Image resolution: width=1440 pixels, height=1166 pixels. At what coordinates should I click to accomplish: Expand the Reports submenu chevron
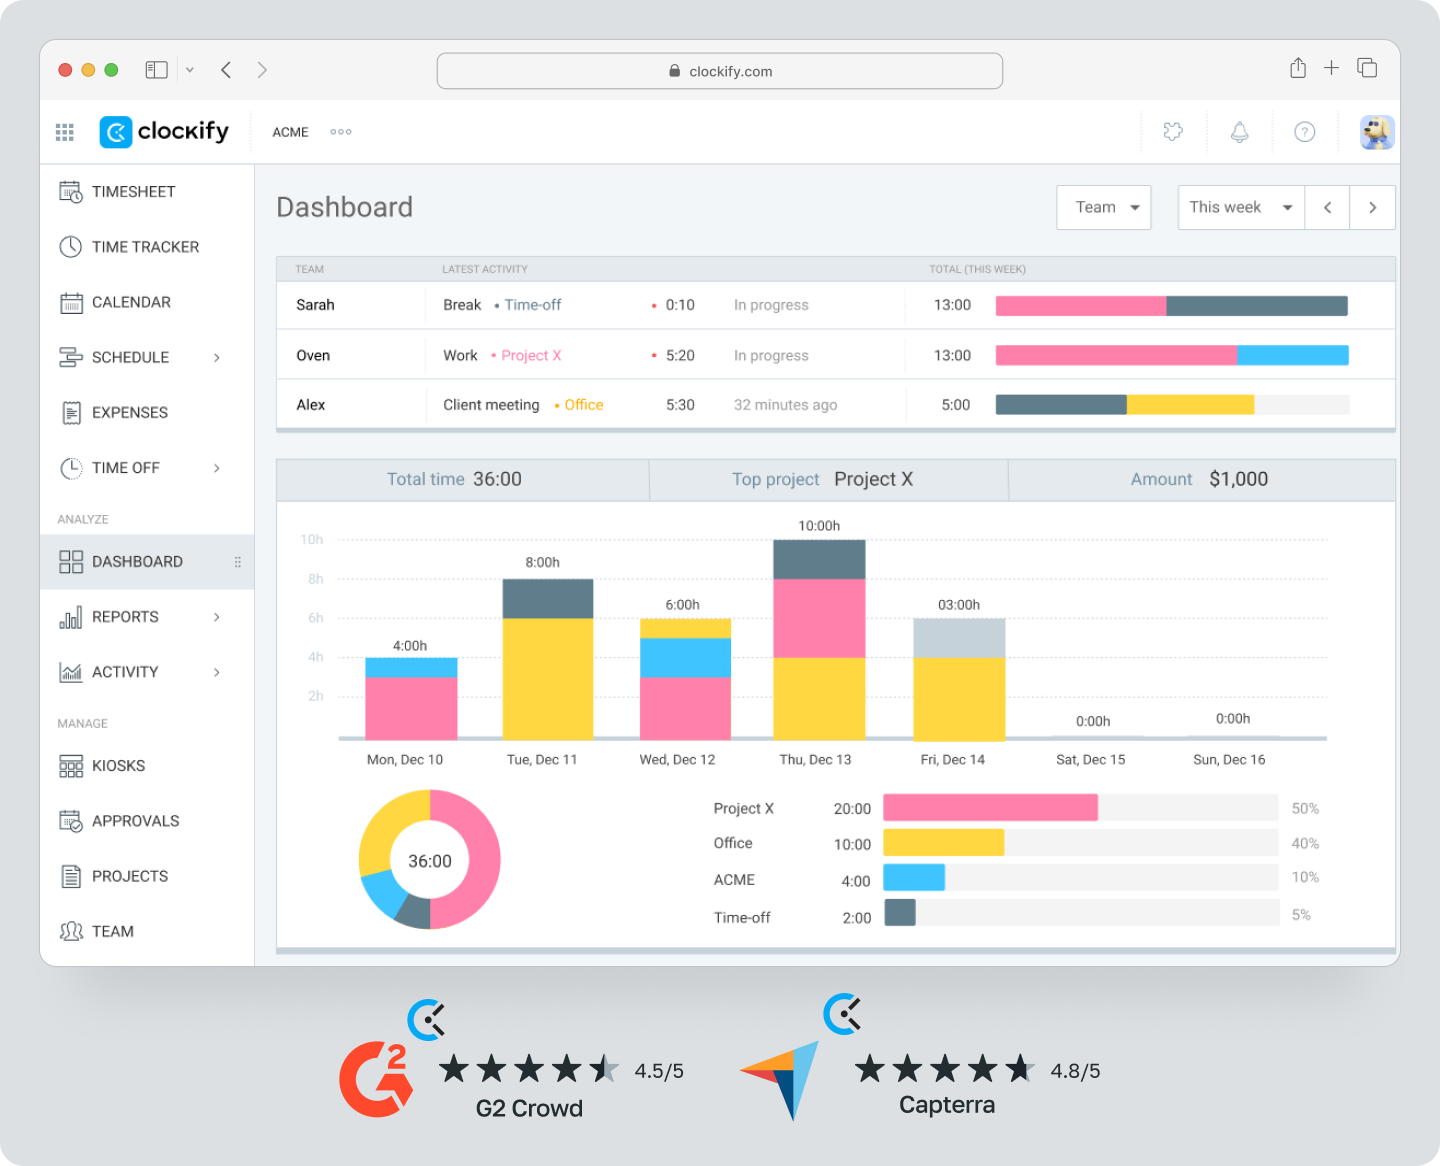(x=217, y=617)
